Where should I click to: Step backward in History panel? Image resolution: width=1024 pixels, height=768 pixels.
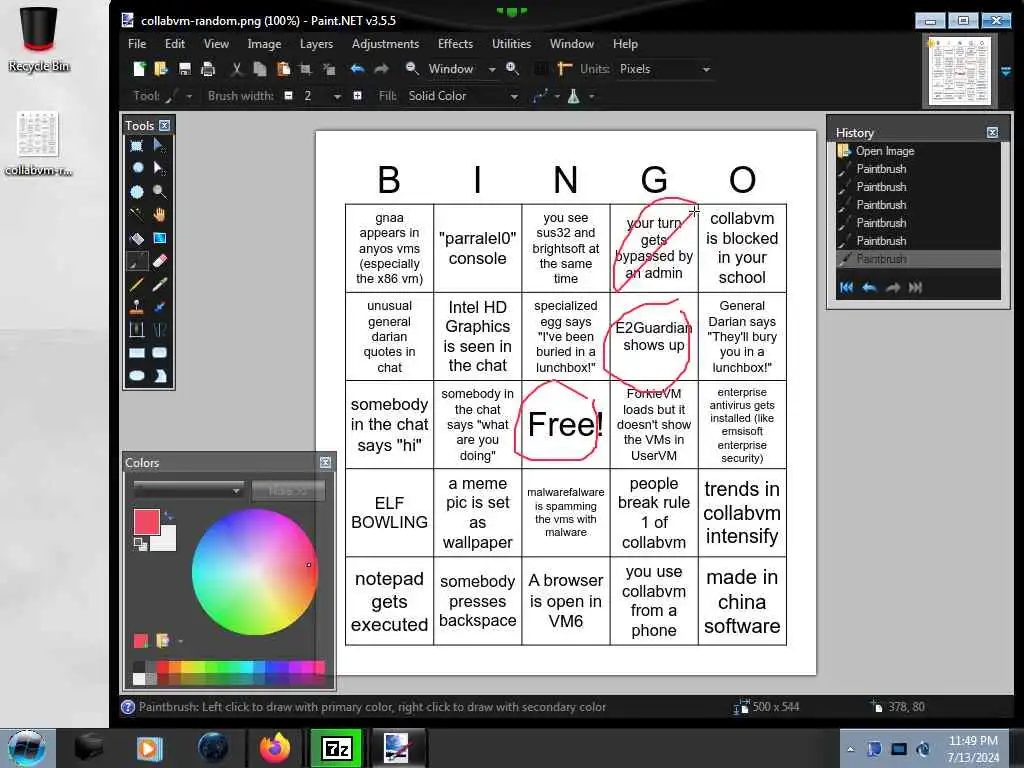869,287
